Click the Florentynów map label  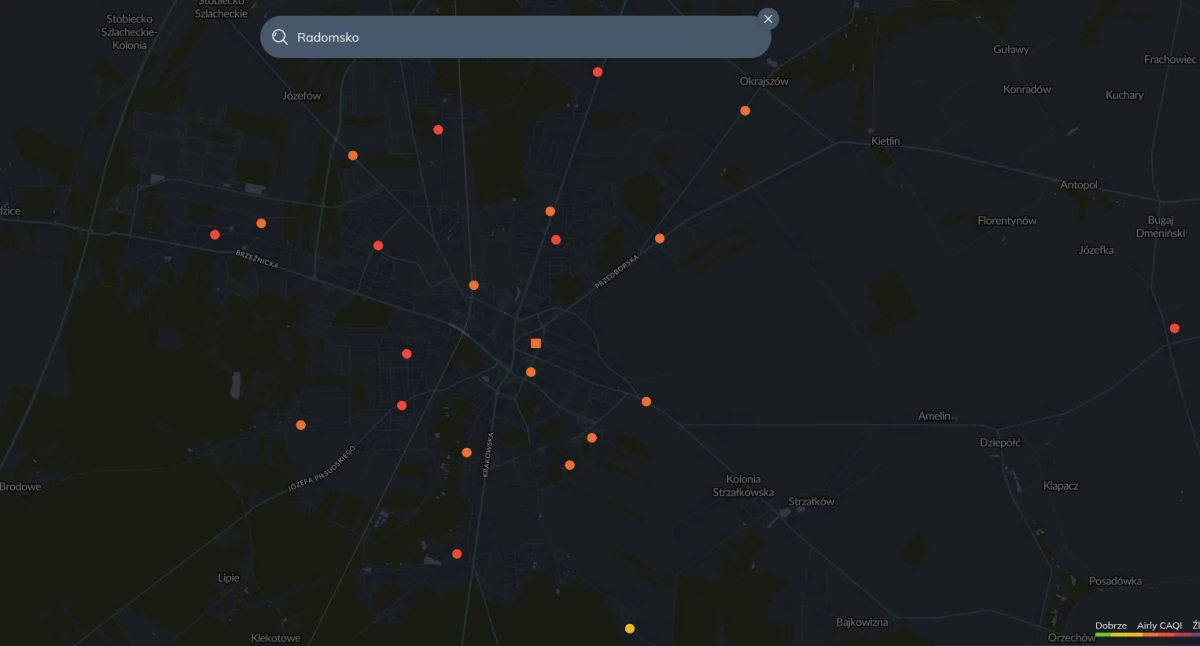(1007, 220)
